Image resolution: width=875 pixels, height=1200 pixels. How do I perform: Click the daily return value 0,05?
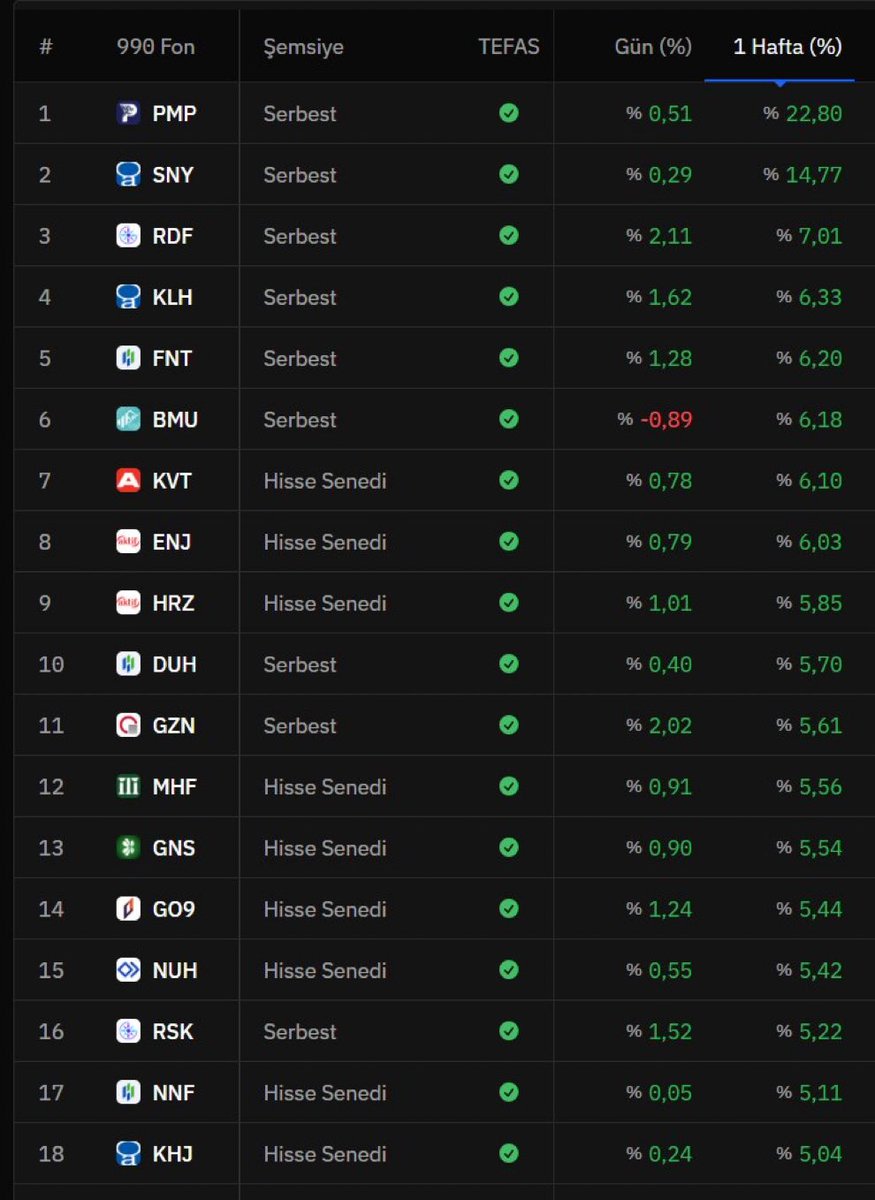coord(670,1093)
